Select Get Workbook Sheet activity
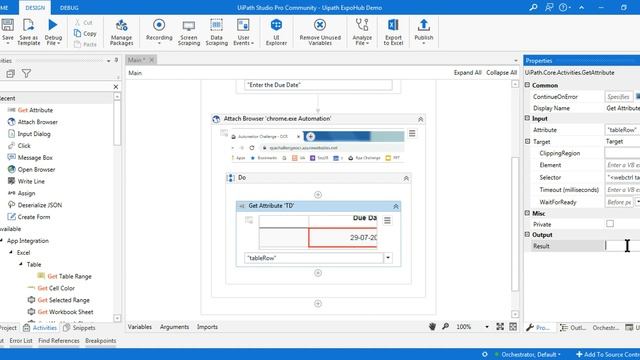Image resolution: width=640 pixels, height=360 pixels. coord(61,312)
